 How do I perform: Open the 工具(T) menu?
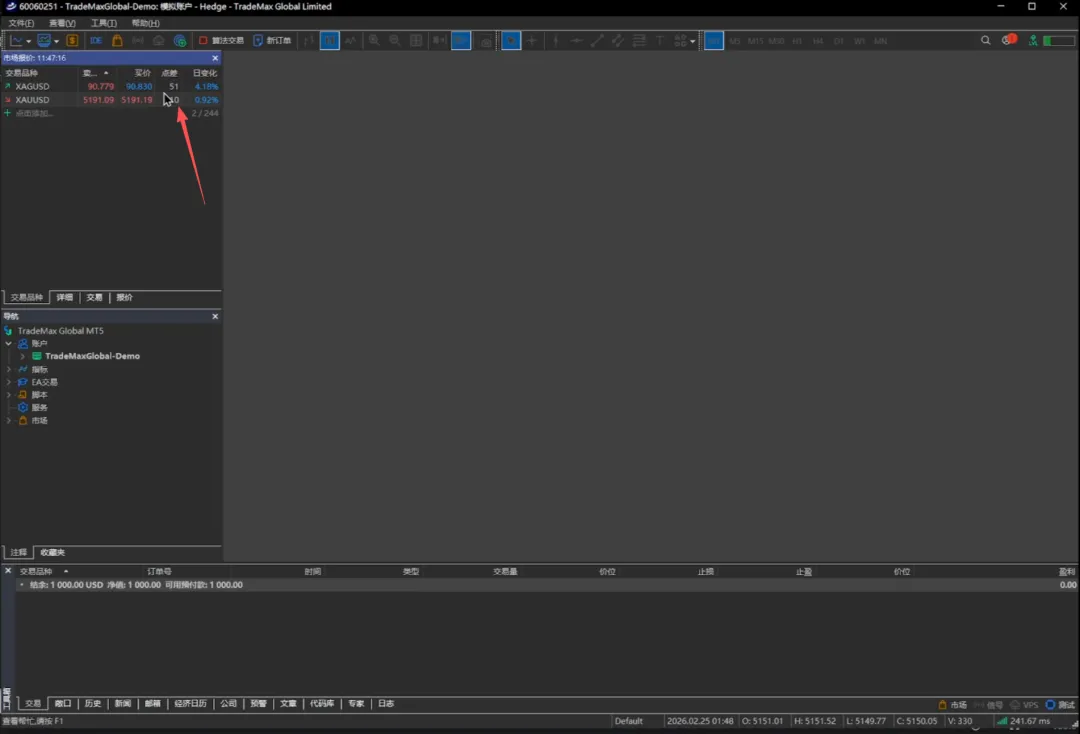coord(103,23)
